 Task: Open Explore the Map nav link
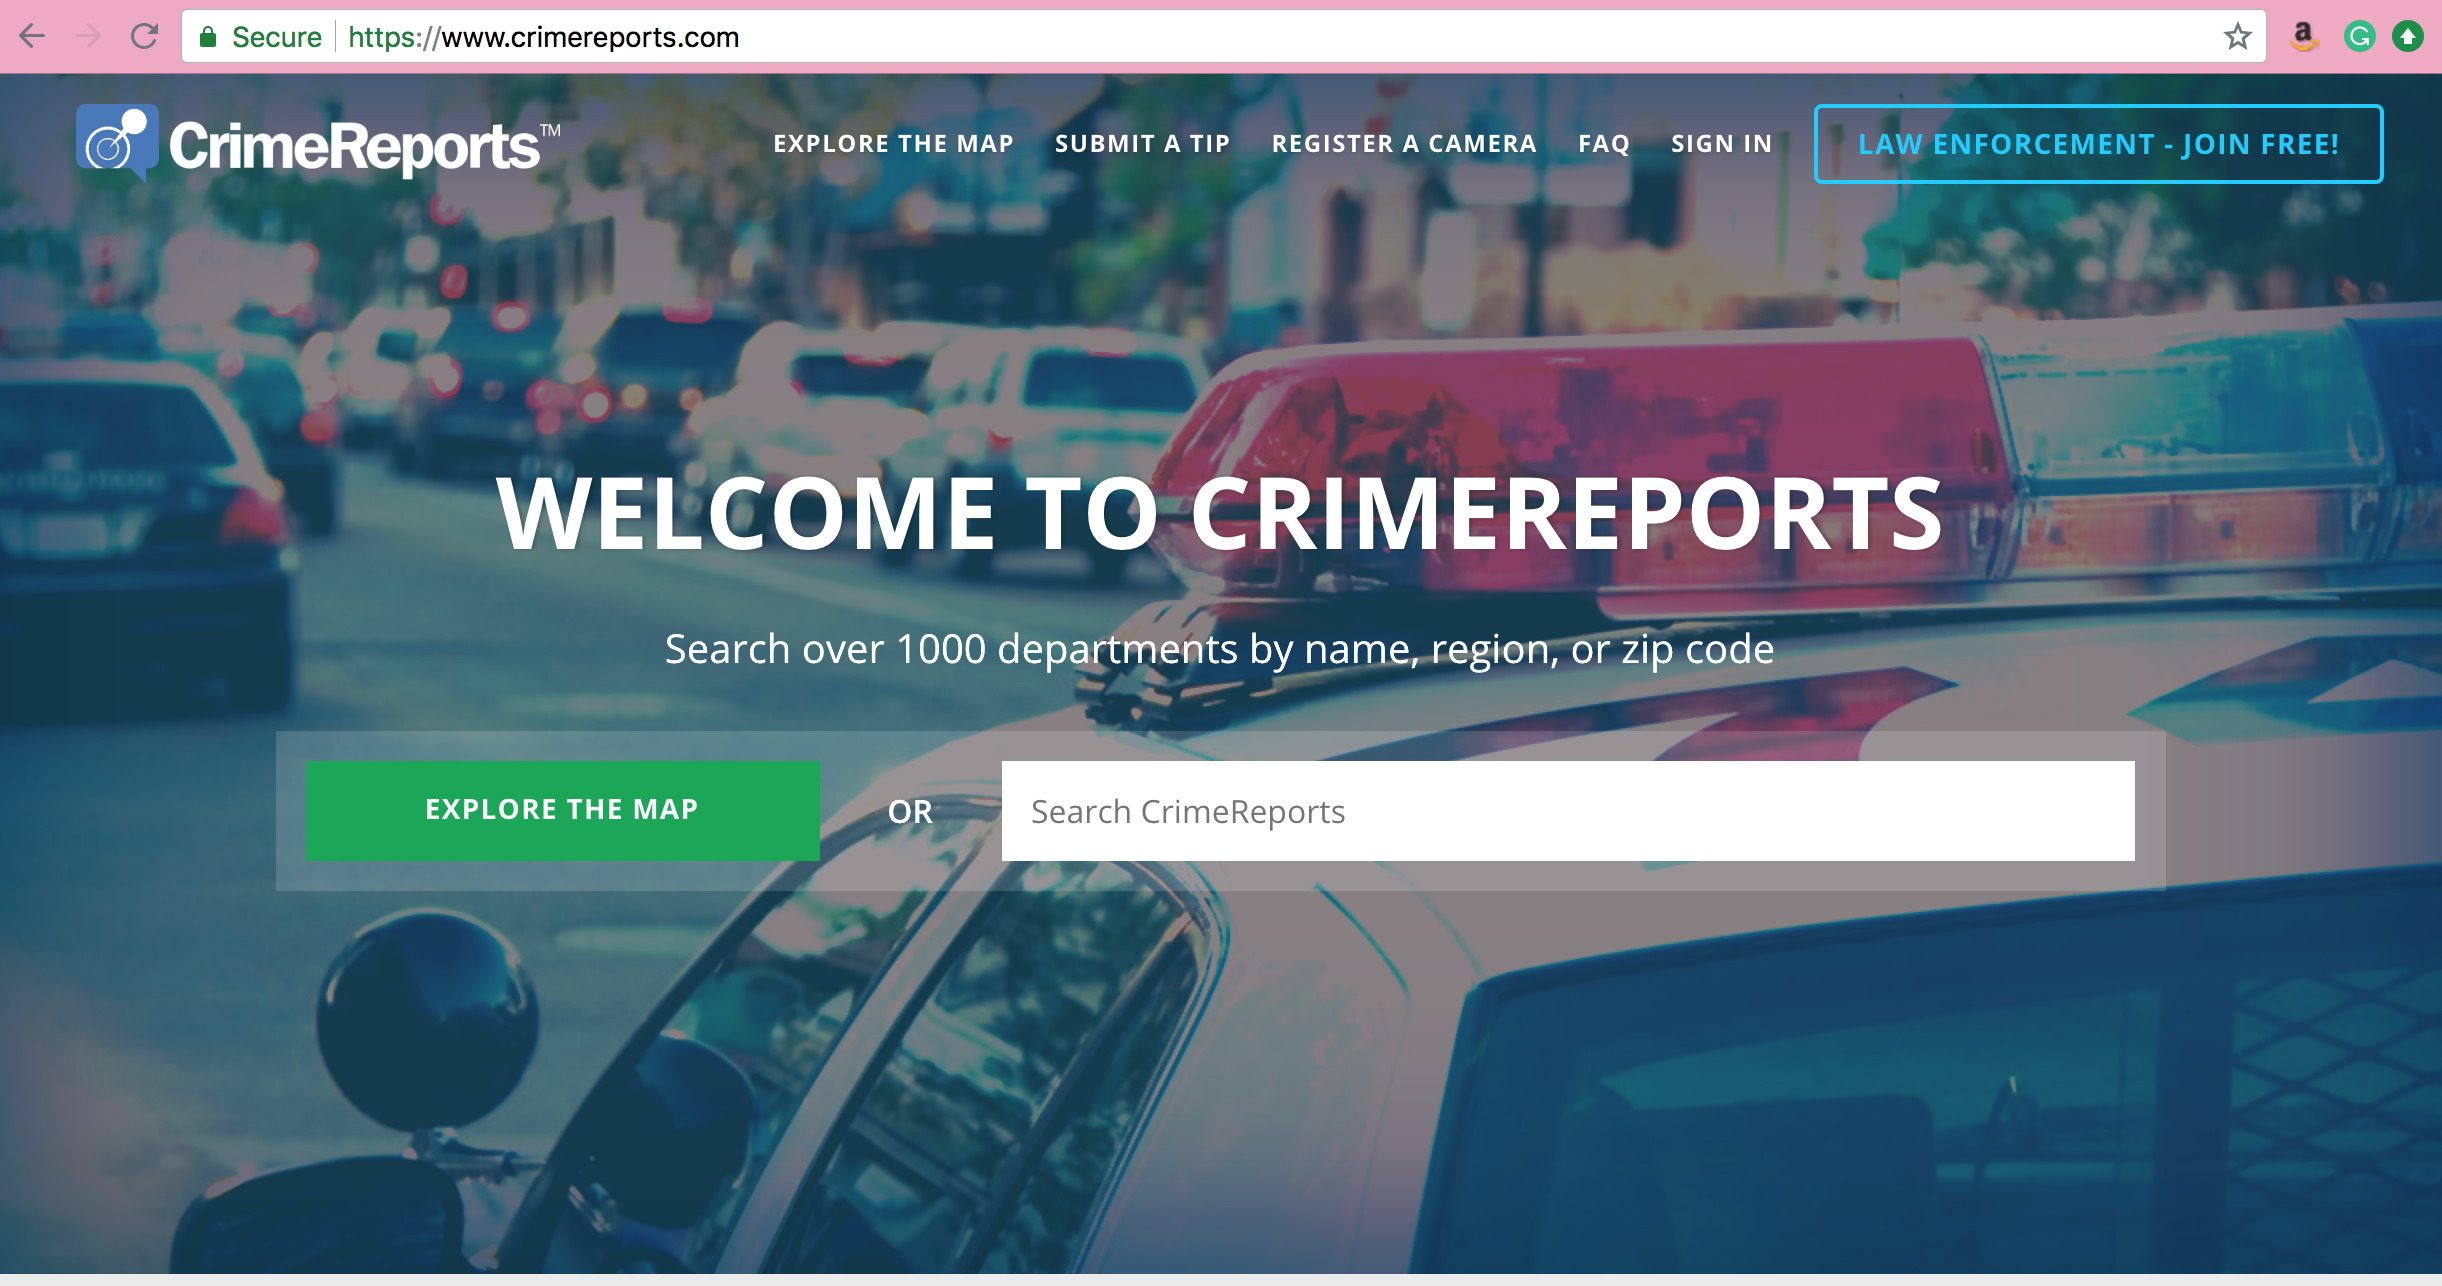(x=893, y=144)
